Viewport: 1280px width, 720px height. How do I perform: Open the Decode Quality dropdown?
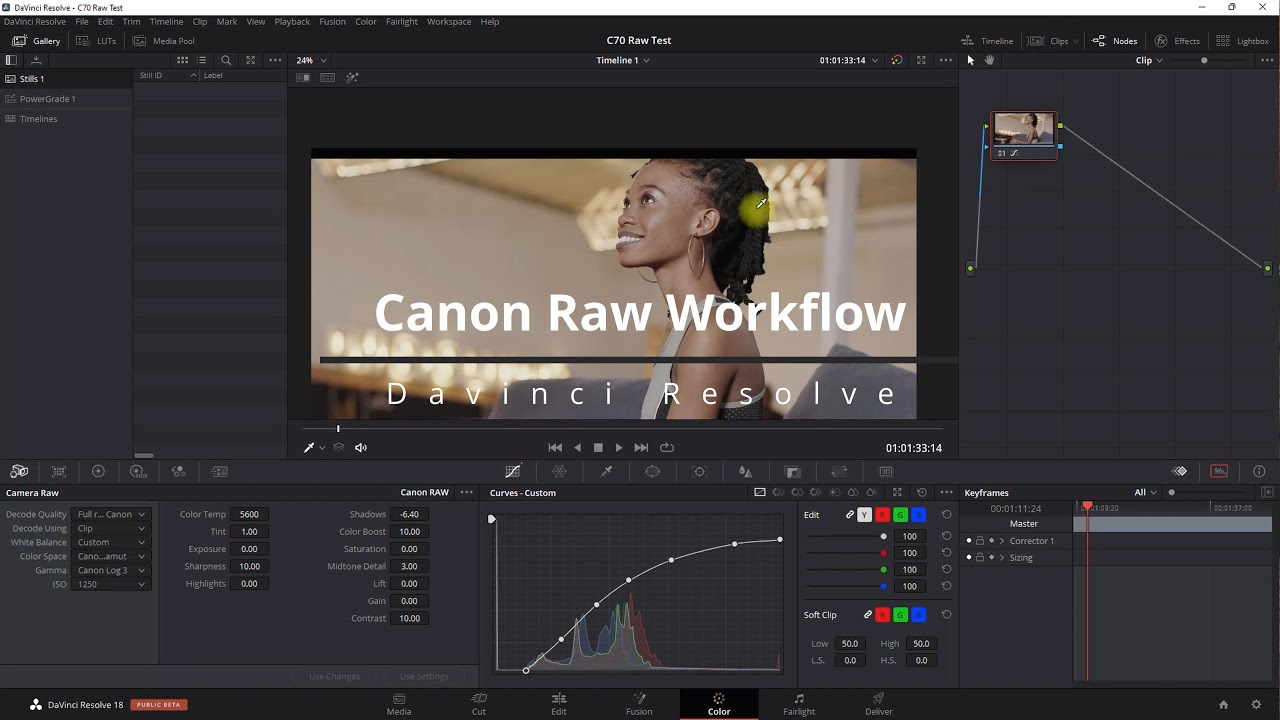110,514
